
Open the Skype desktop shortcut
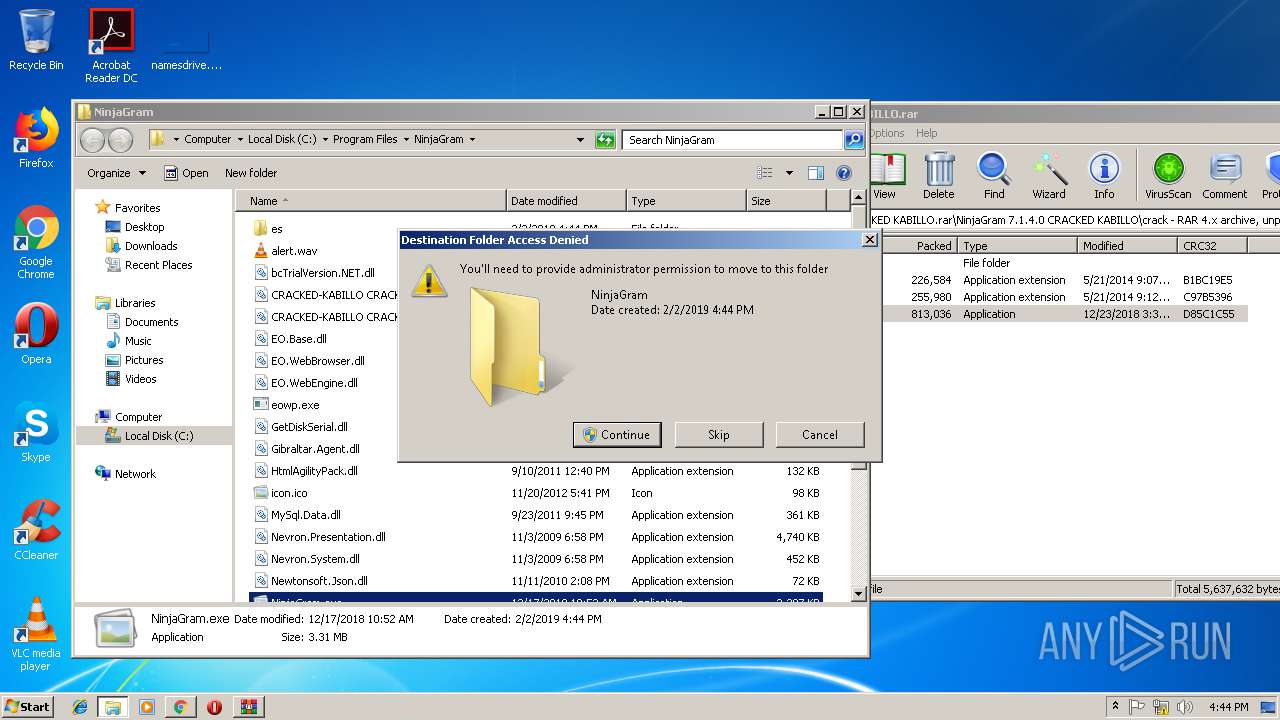[36, 432]
